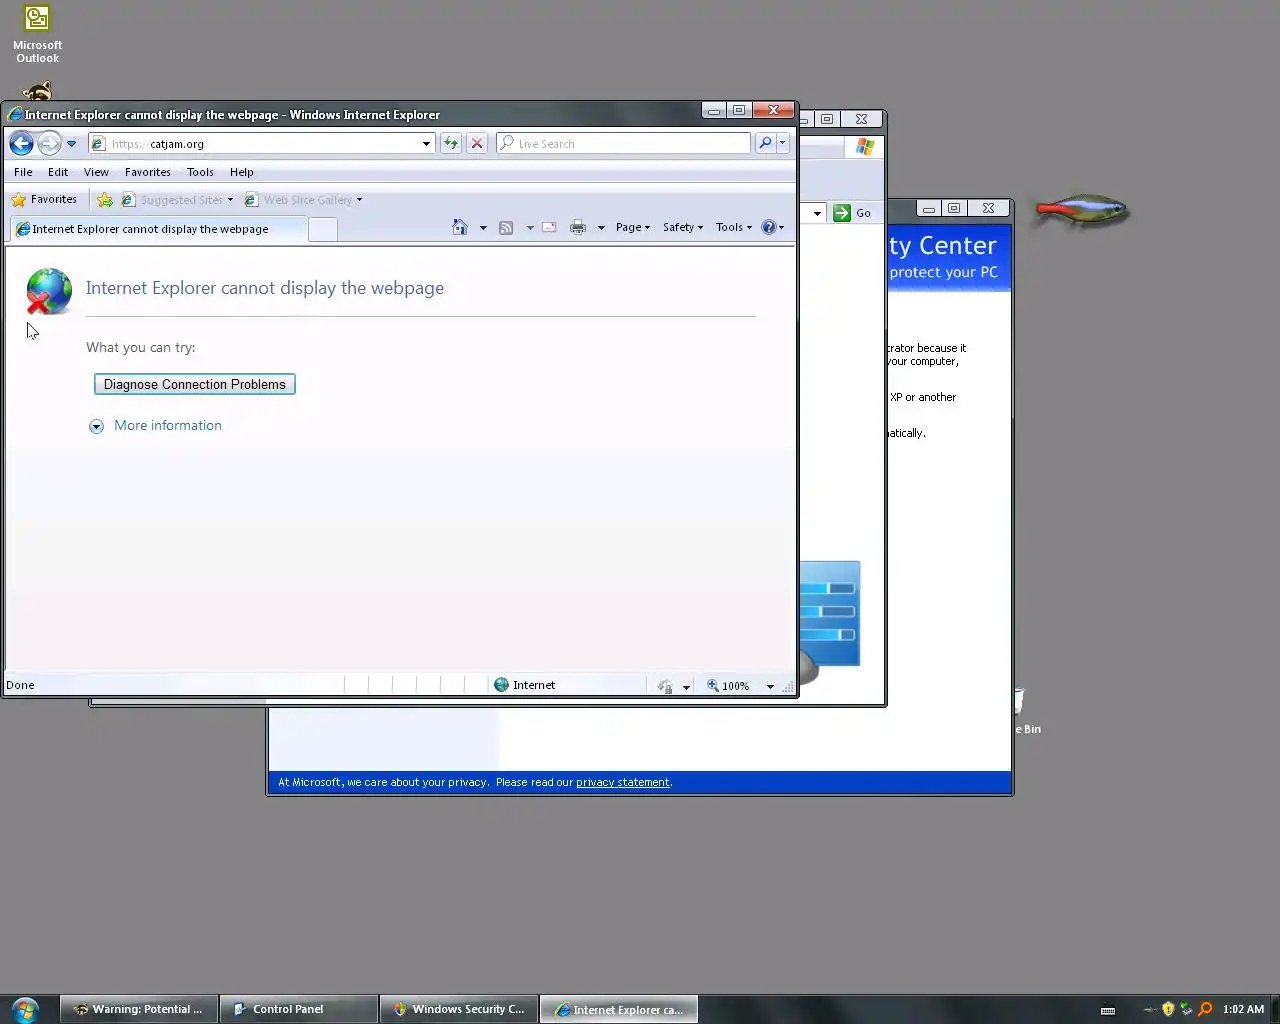Image resolution: width=1280 pixels, height=1024 pixels.
Task: Click the orange magnifier tray icon
Action: coord(1205,1009)
